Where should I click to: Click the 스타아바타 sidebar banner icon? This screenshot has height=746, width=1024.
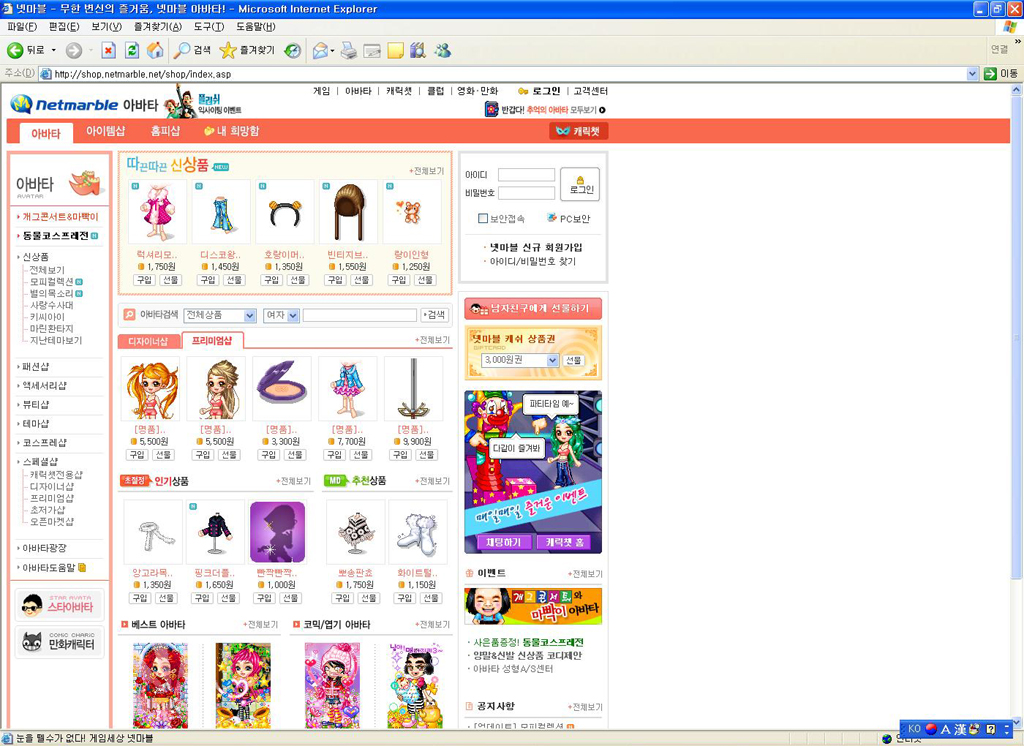coord(60,606)
